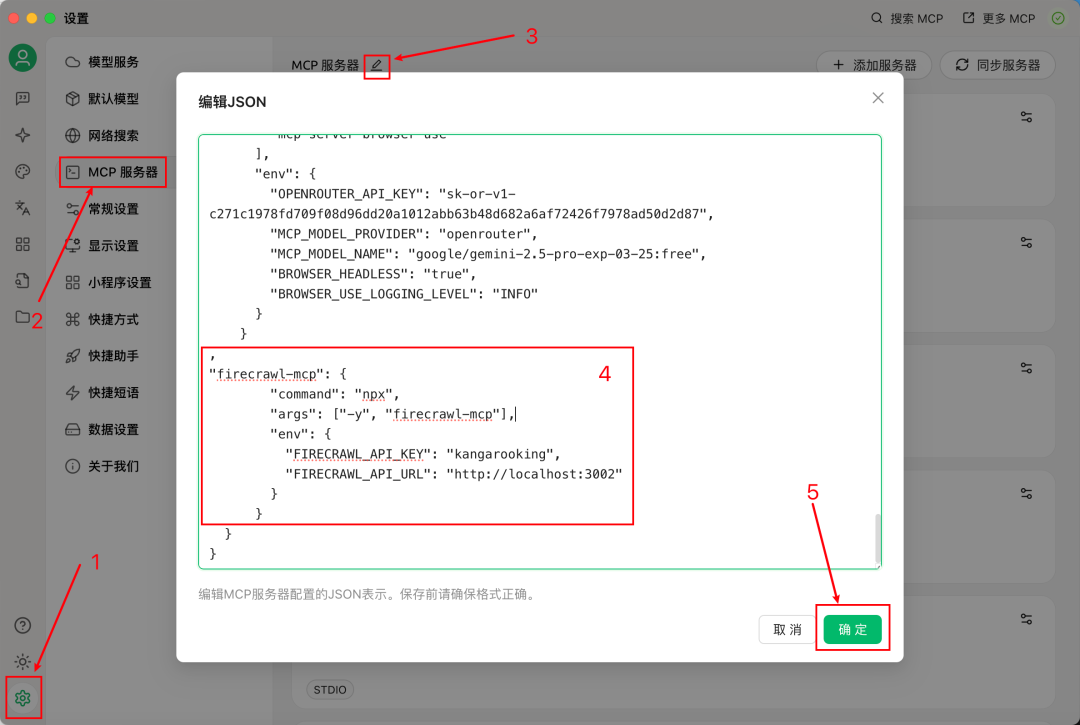Open settings sliders of third server card
The width and height of the screenshot is (1080, 725).
(1026, 368)
